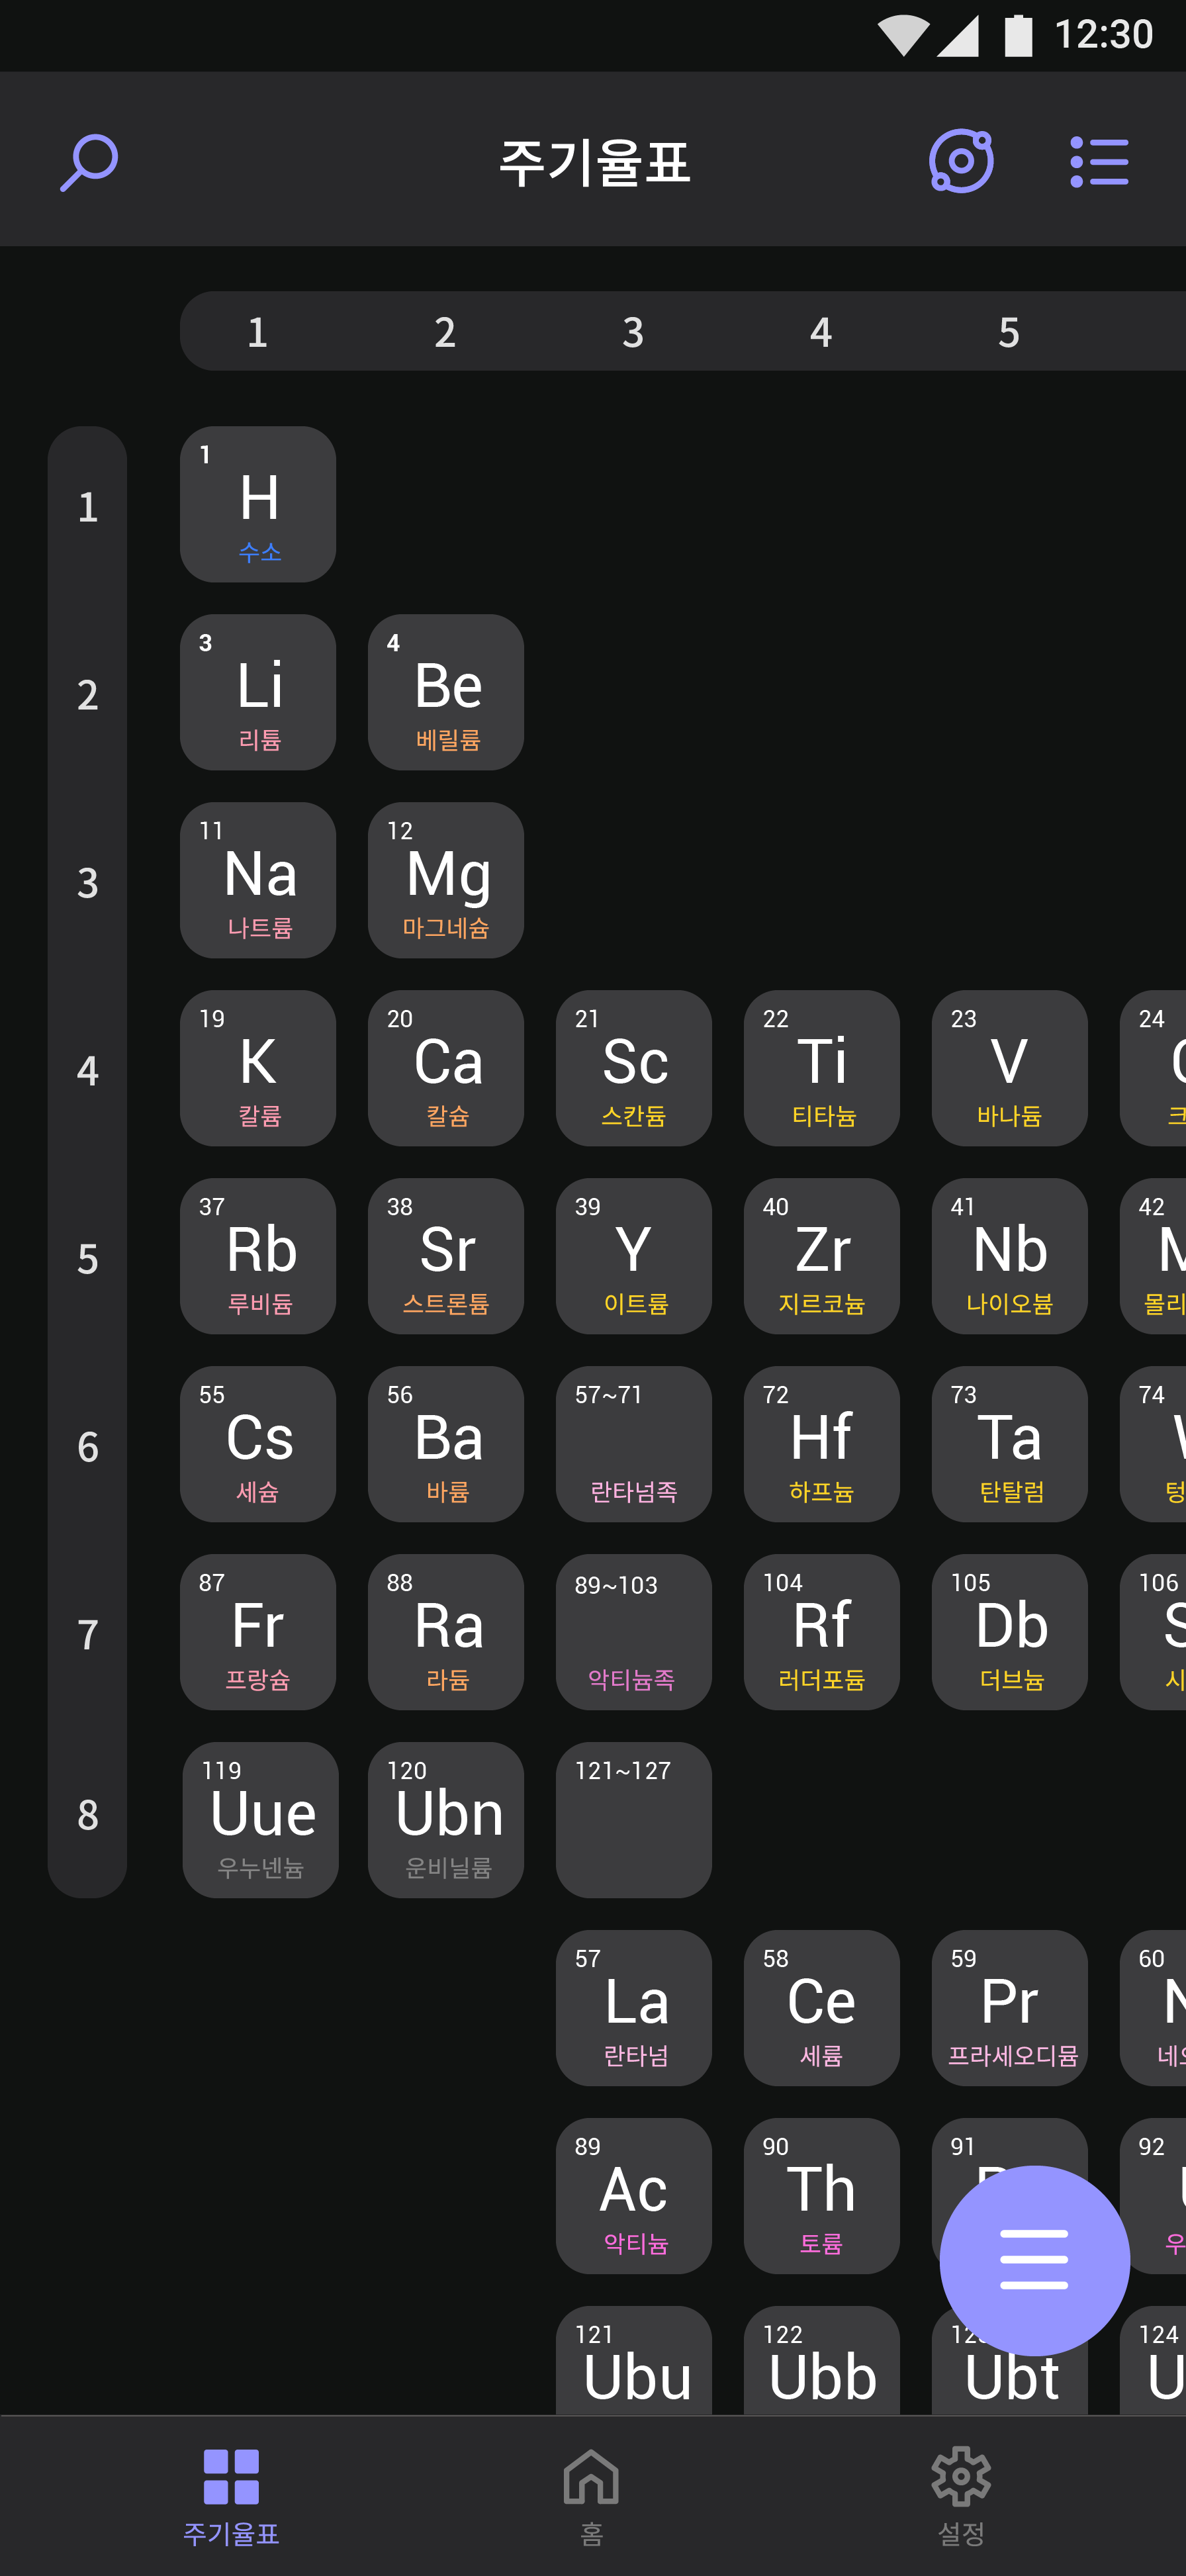
Task: Tap the search magnifier icon
Action: [x=89, y=162]
